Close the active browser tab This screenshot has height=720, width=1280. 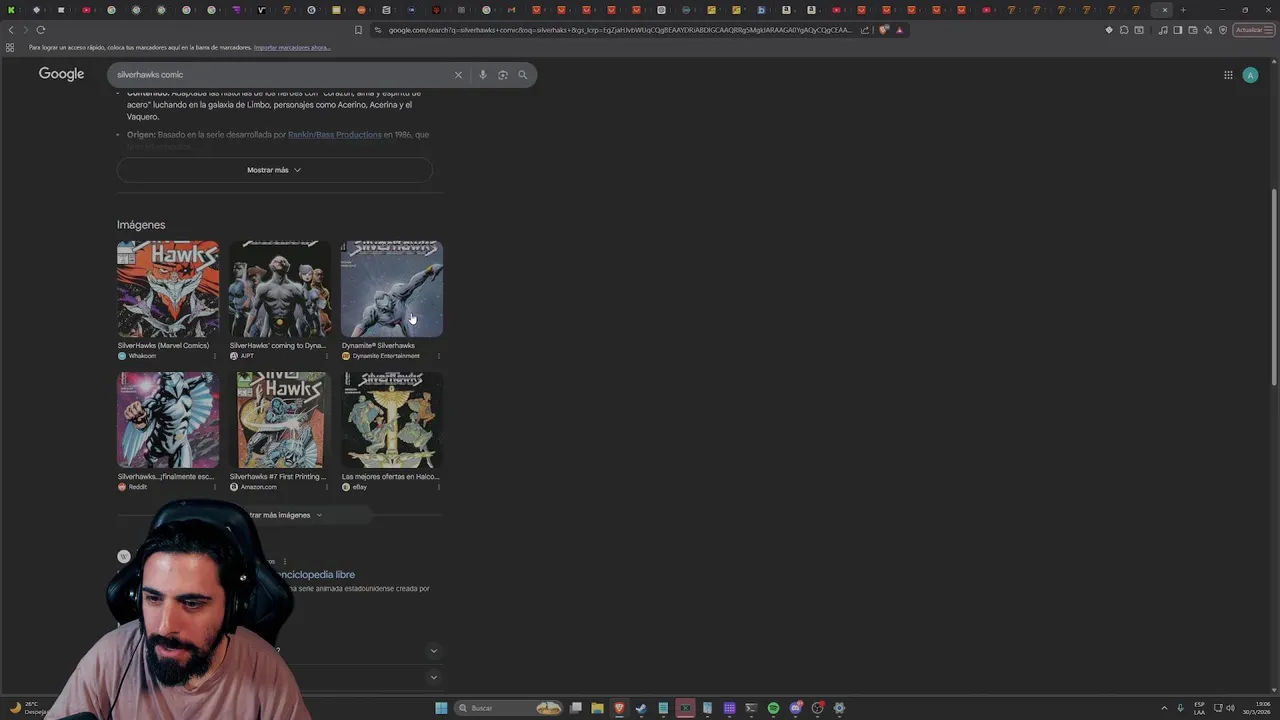coord(1164,10)
